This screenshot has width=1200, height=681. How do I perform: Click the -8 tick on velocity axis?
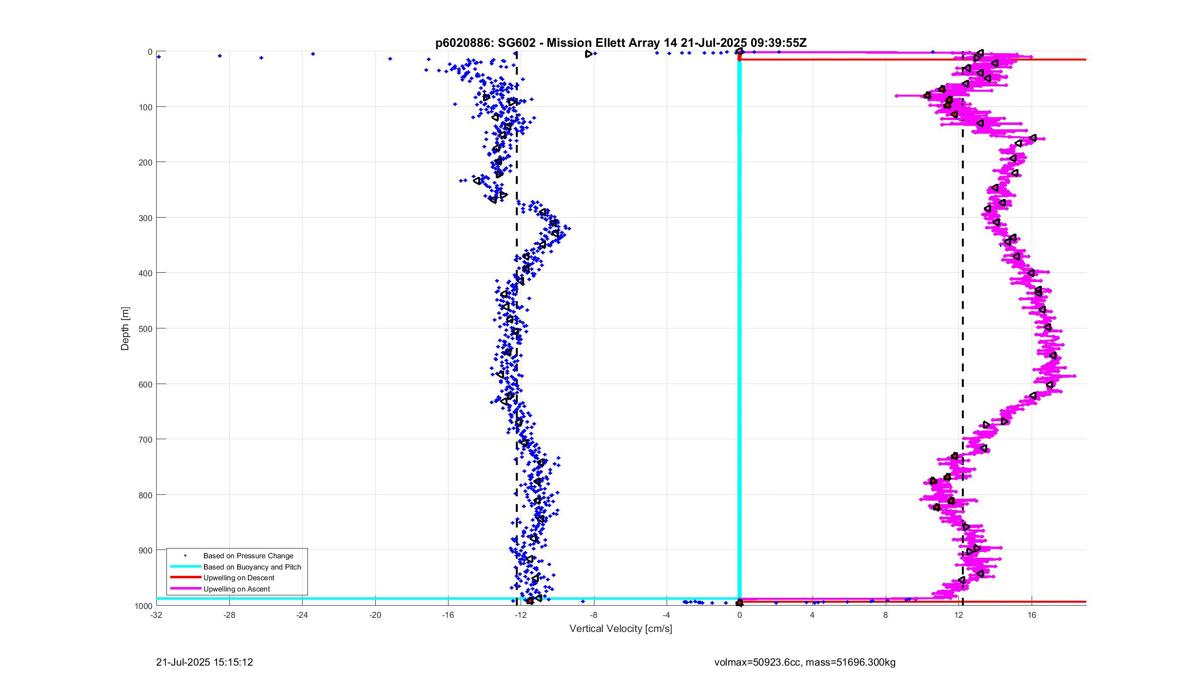pyautogui.click(x=594, y=616)
